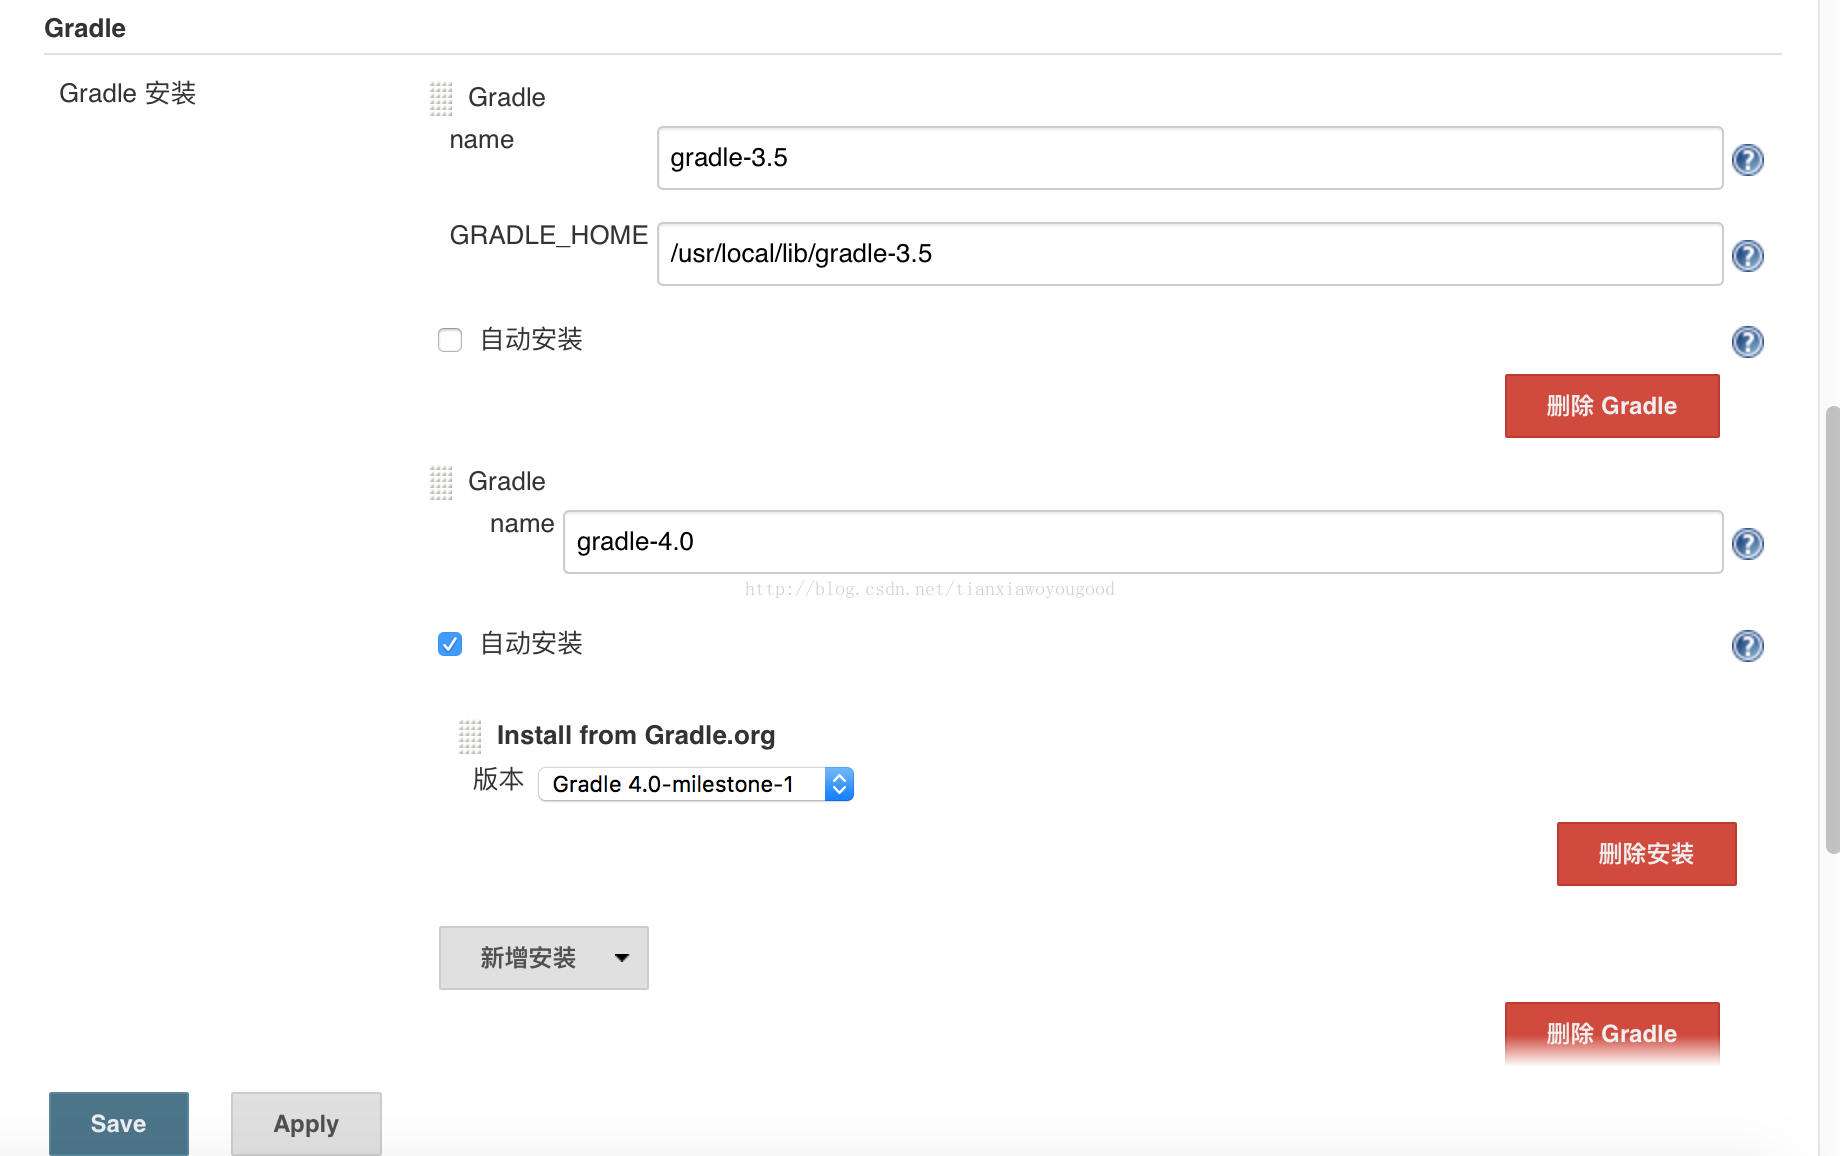1840x1156 pixels.
Task: Save the configuration
Action: pos(119,1124)
